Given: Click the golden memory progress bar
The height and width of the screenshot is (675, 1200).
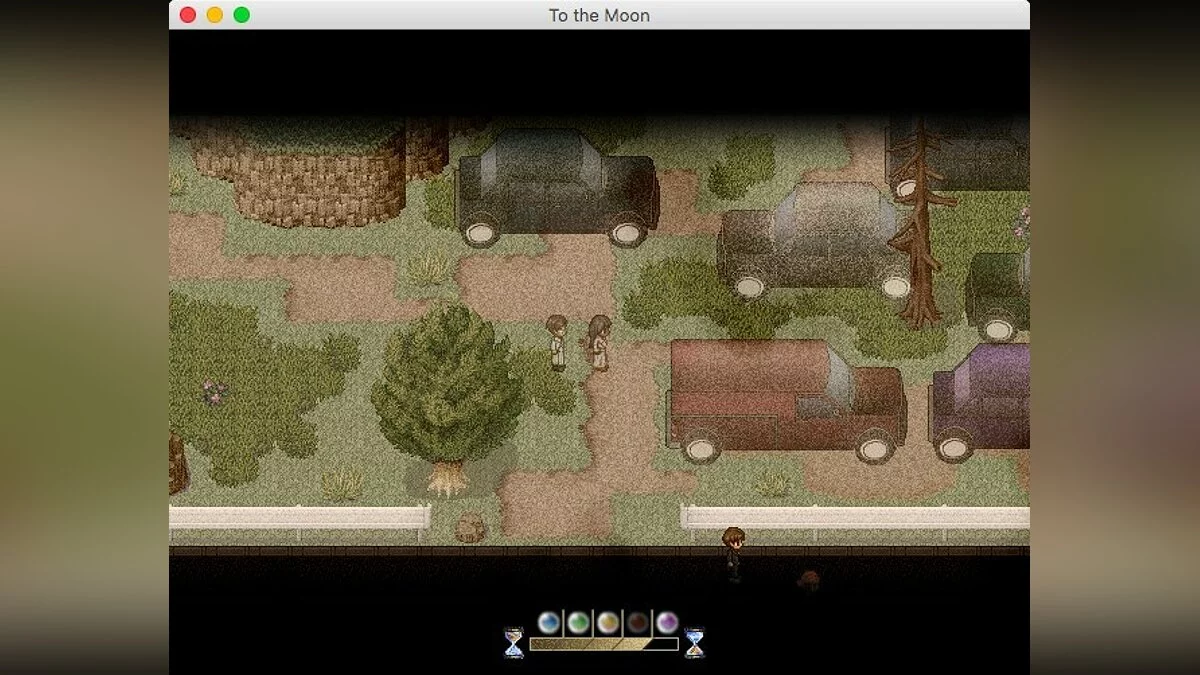Looking at the screenshot, I should pyautogui.click(x=604, y=644).
